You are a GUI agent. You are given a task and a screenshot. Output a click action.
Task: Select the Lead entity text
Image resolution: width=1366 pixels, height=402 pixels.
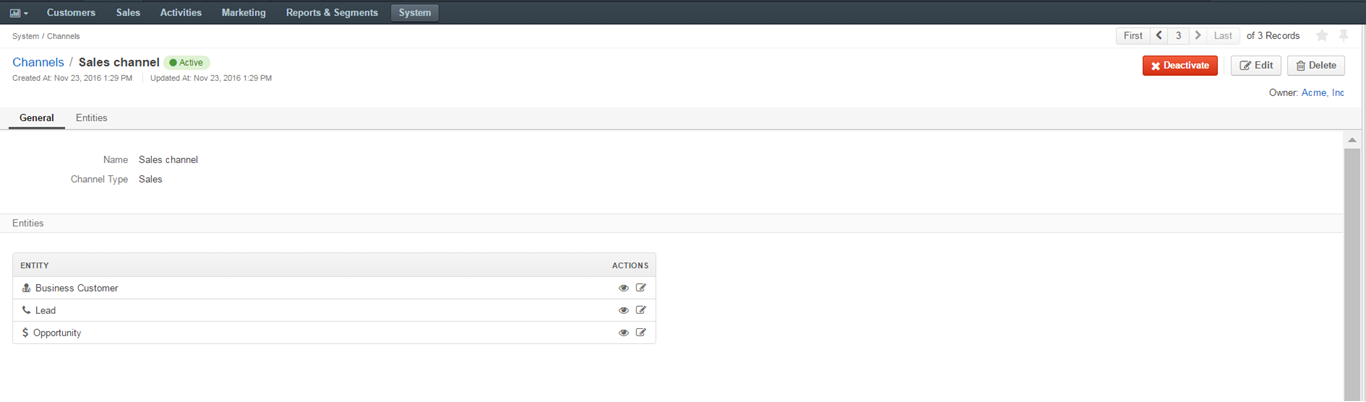[46, 310]
